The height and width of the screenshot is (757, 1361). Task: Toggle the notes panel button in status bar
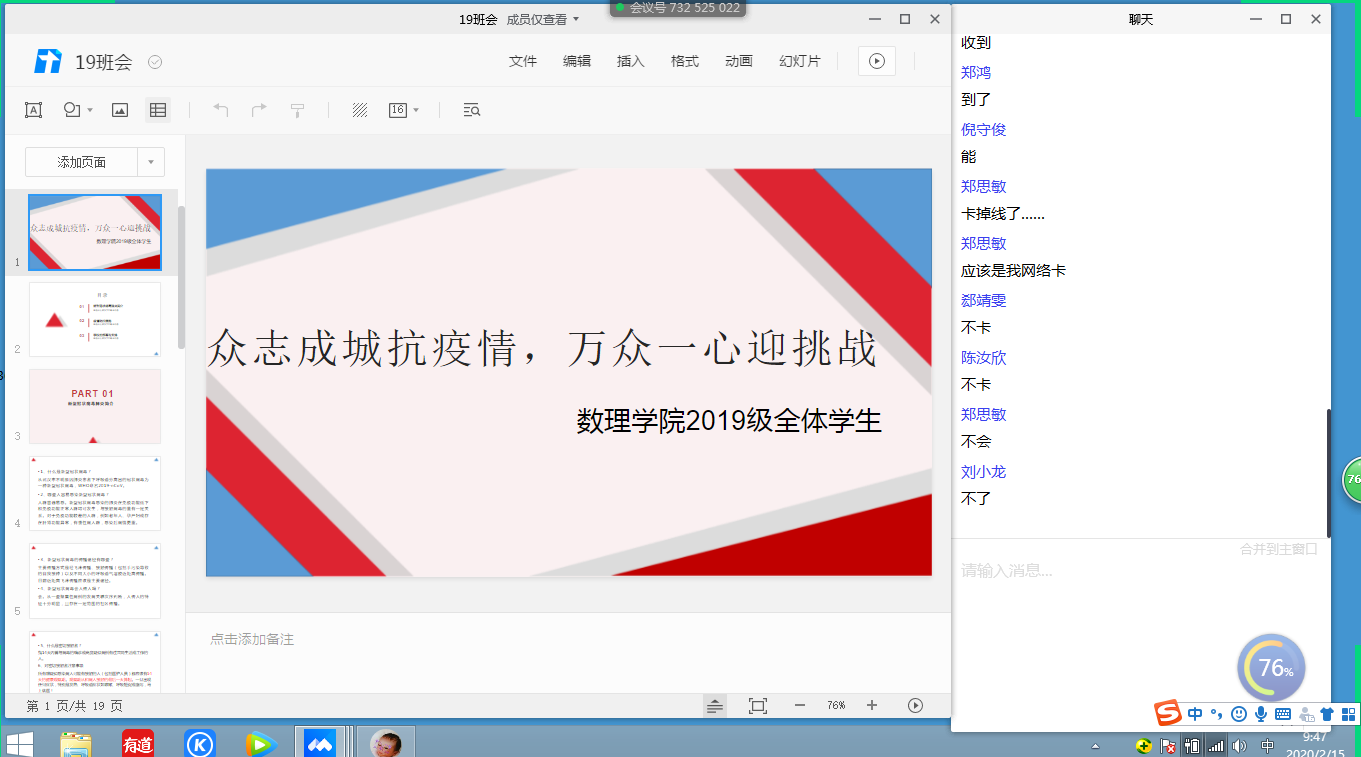tap(714, 706)
